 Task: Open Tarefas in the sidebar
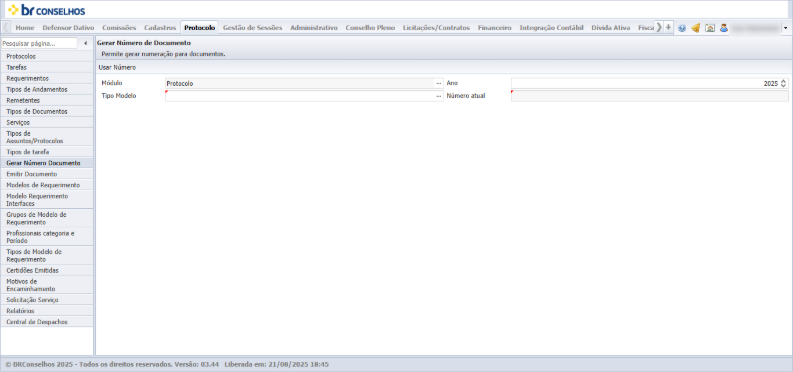[47, 67]
